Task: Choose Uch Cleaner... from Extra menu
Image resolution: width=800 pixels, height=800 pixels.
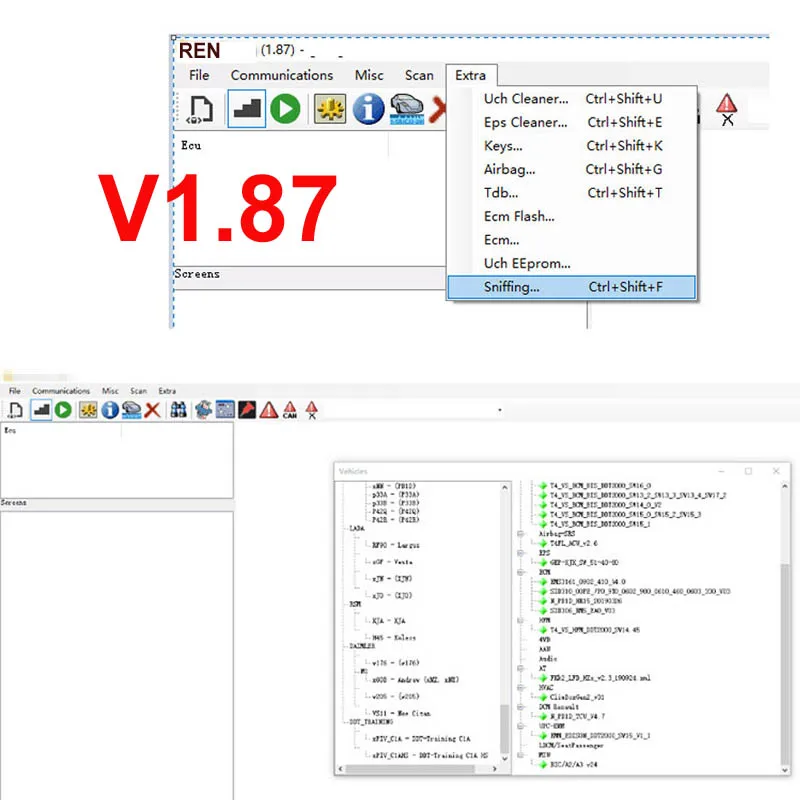Action: click(571, 98)
